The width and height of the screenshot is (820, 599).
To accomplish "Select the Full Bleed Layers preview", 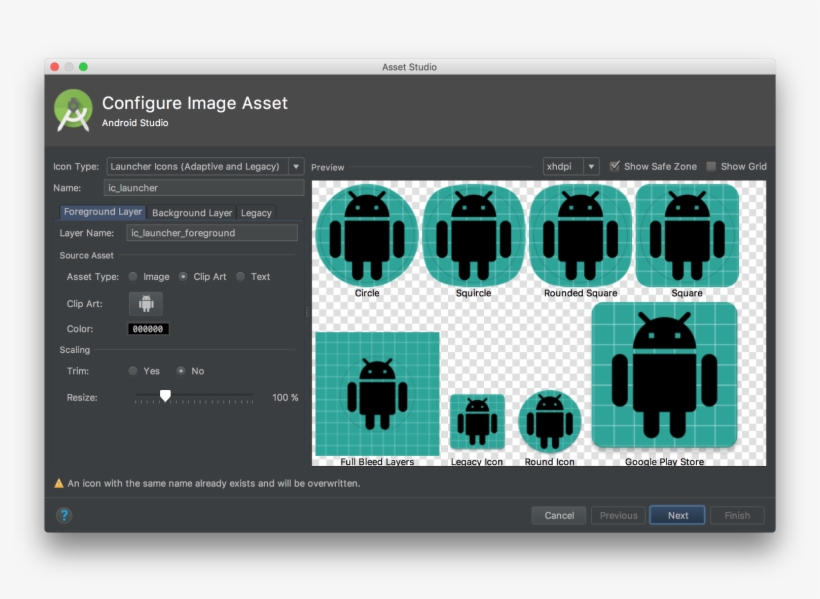I will 377,393.
